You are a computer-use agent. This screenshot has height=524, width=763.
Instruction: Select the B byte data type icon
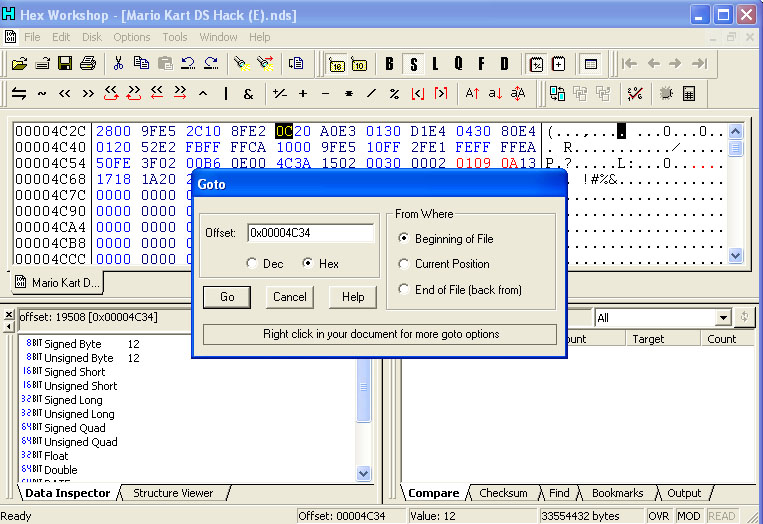[x=389, y=64]
